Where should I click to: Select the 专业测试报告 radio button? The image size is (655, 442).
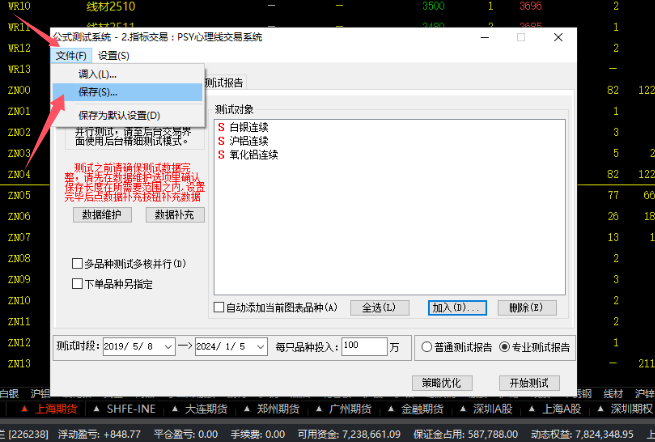tap(504, 347)
